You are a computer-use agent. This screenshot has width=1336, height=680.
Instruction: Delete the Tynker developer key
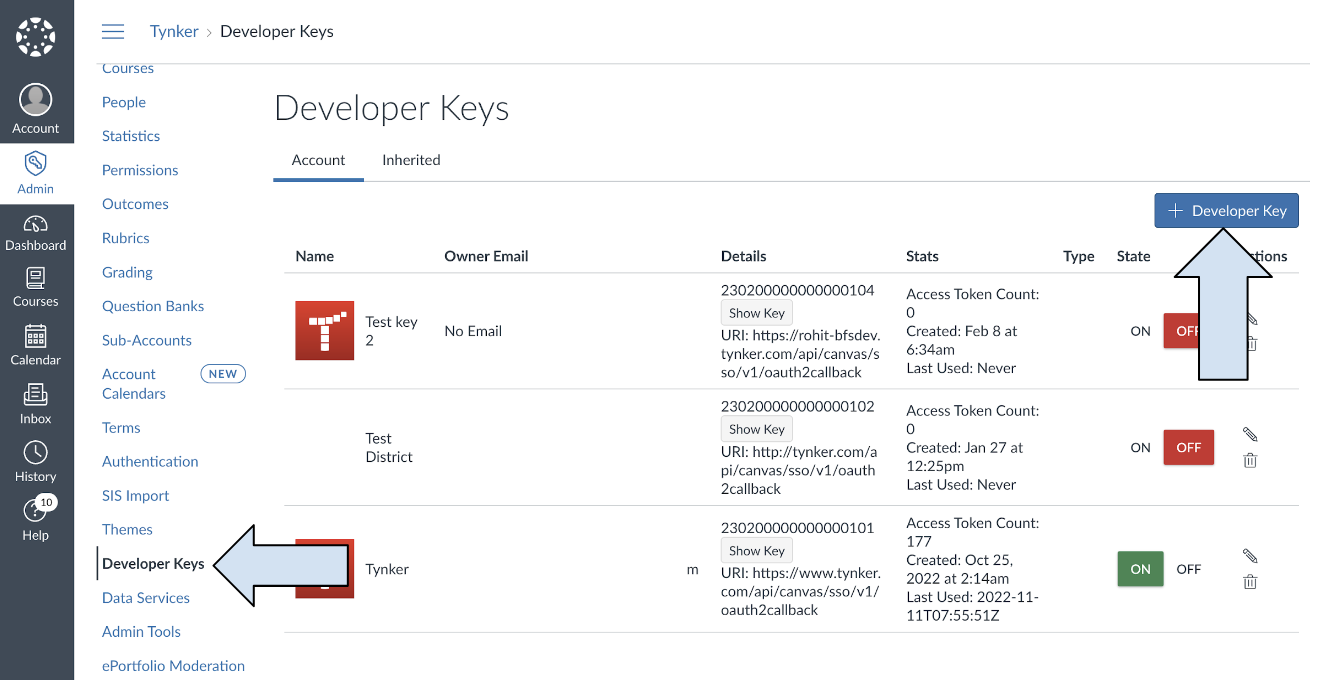coord(1249,582)
